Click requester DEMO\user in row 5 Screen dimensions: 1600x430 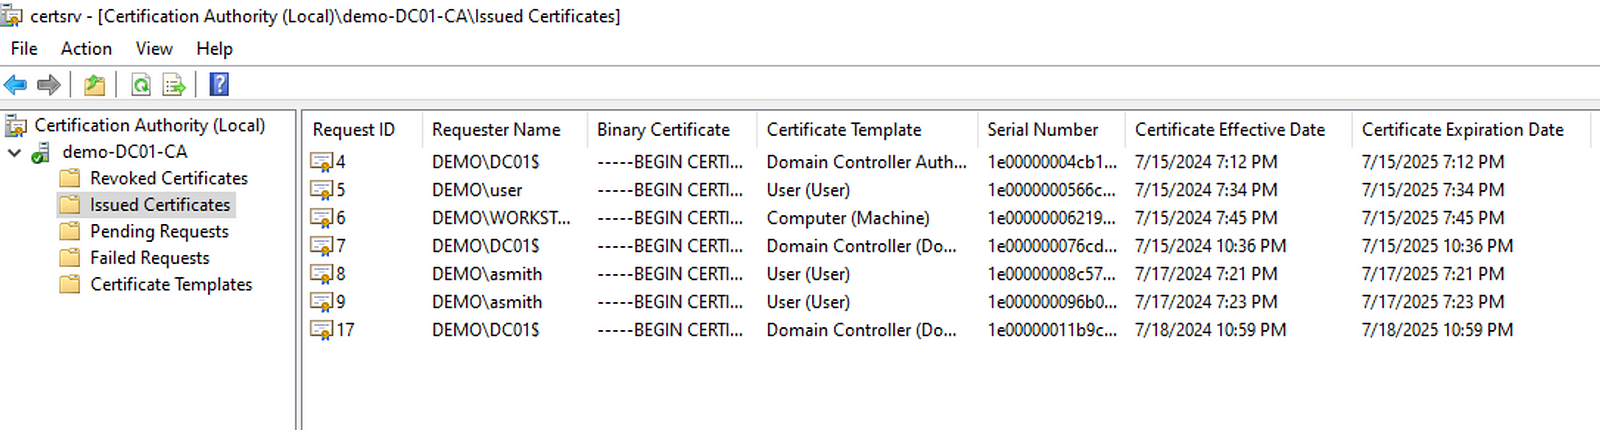pos(477,190)
